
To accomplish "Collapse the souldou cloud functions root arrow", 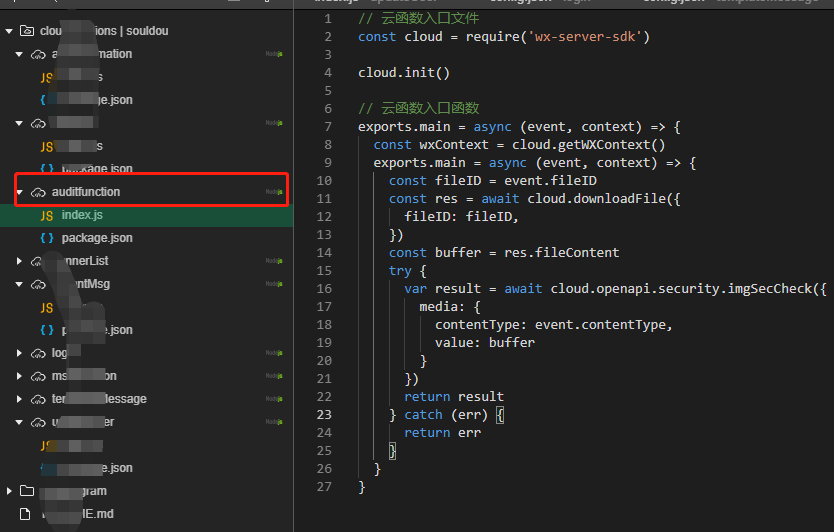I will [x=9, y=31].
